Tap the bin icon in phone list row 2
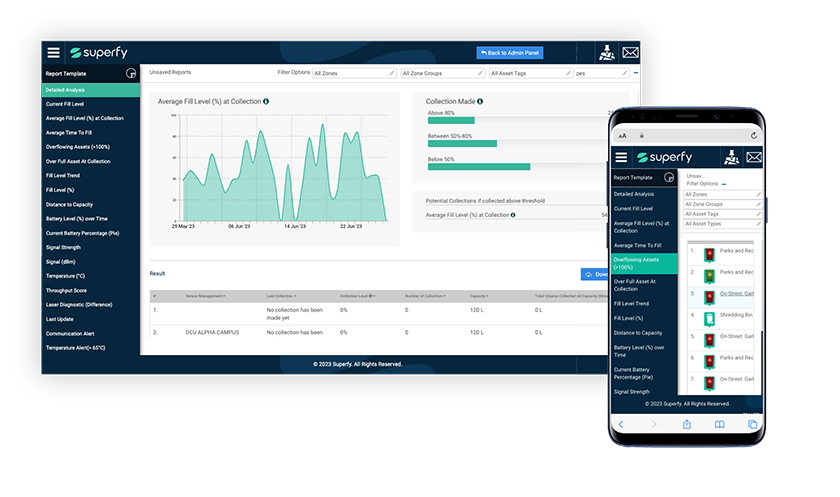The height and width of the screenshot is (497, 840). coord(709,276)
